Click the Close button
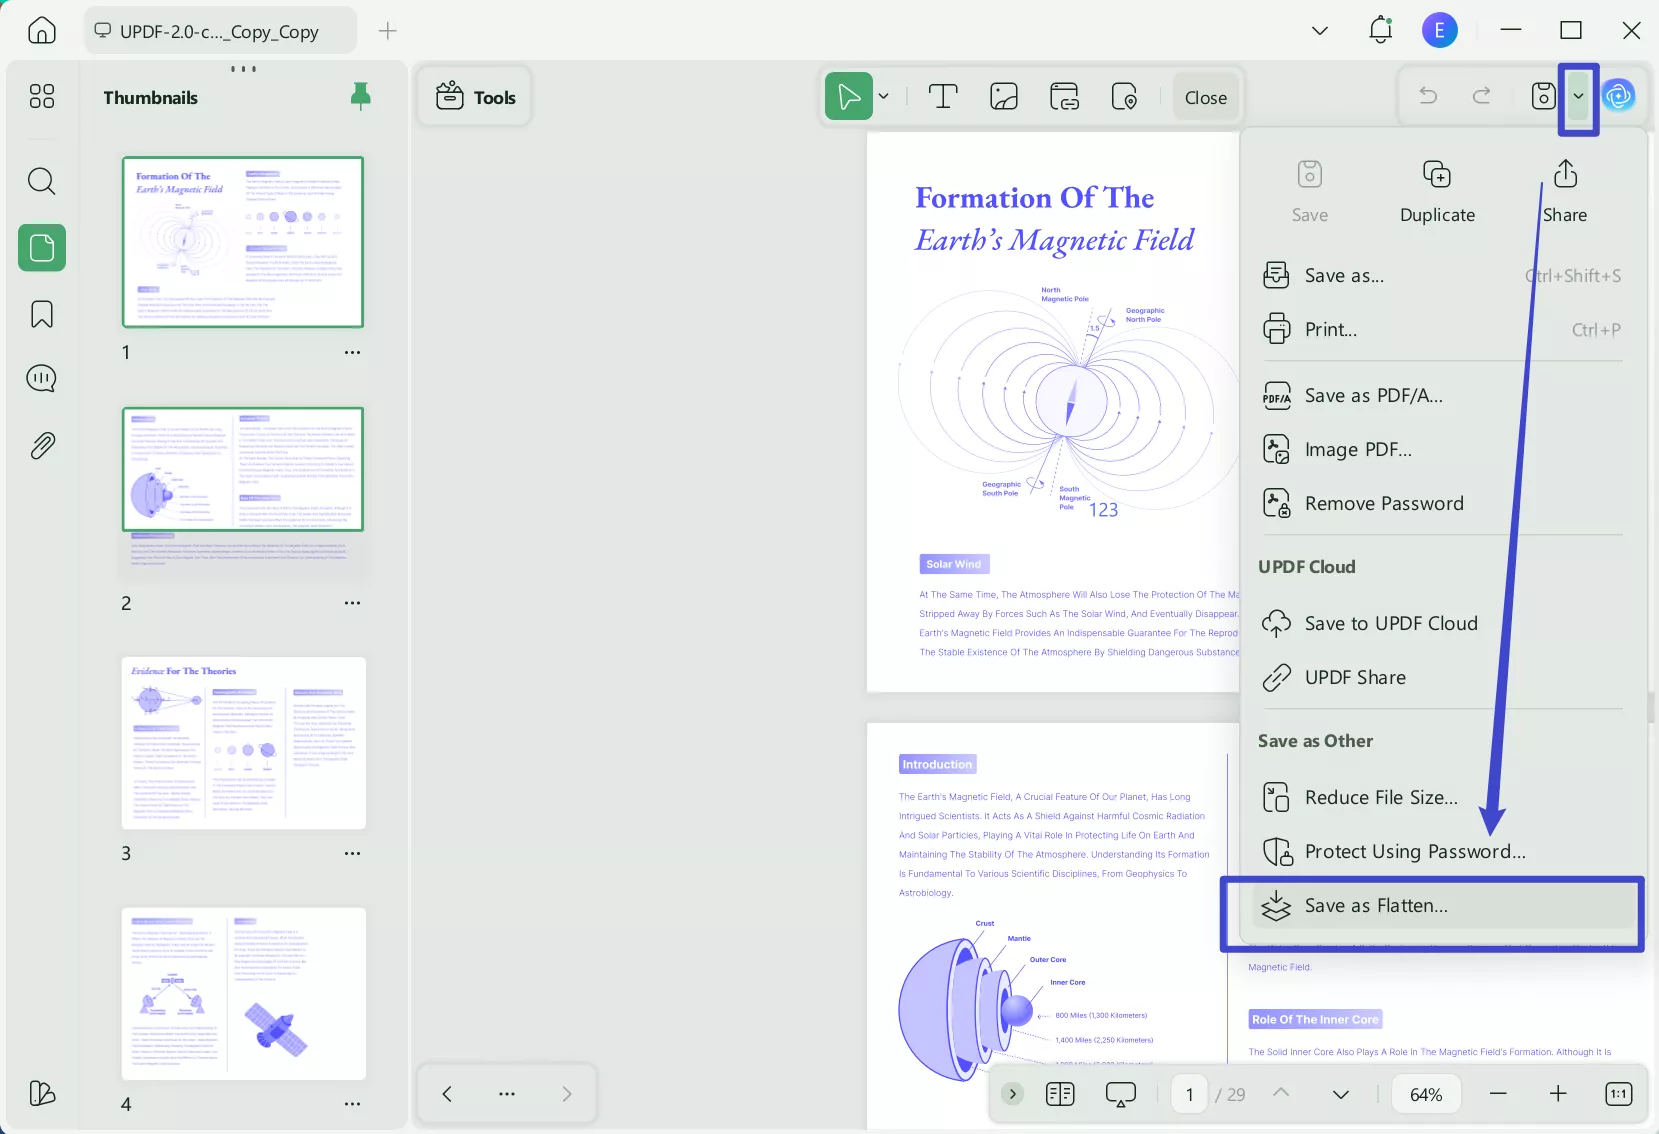 [1204, 96]
